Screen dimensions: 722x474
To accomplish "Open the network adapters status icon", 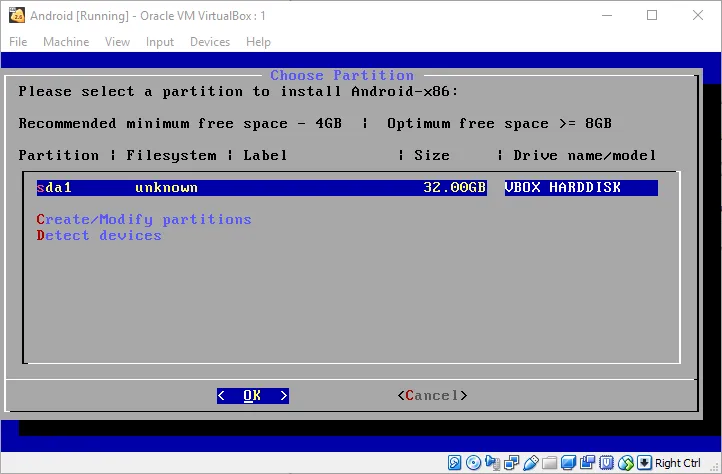I will tap(511, 463).
